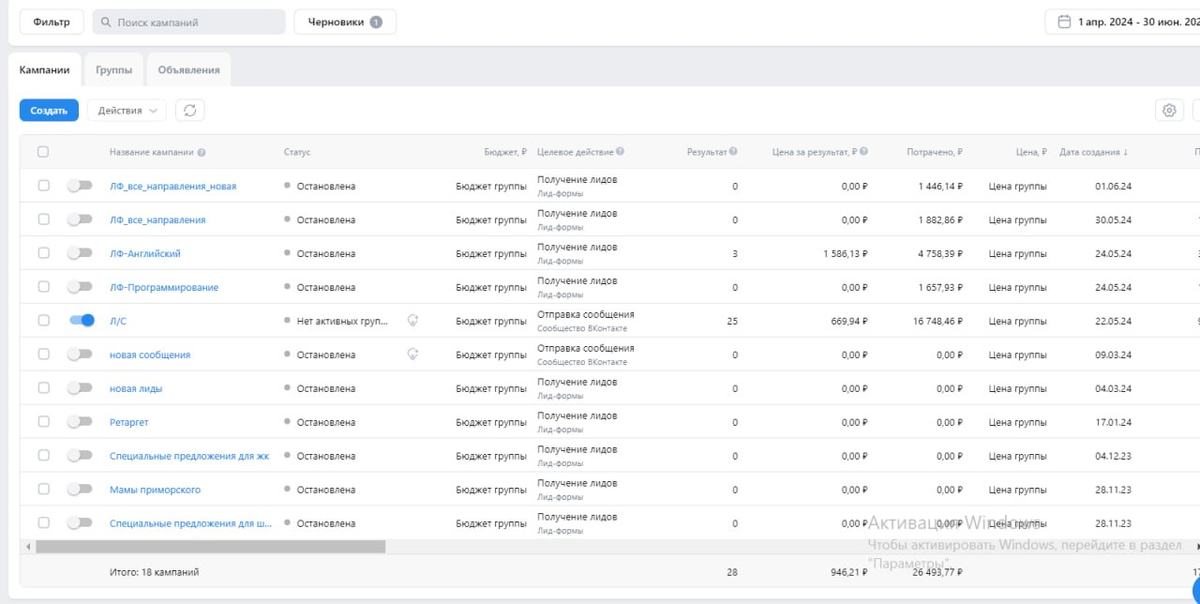
Task: Tick the checkbox for Ретаргет campaign
Action: [x=43, y=422]
